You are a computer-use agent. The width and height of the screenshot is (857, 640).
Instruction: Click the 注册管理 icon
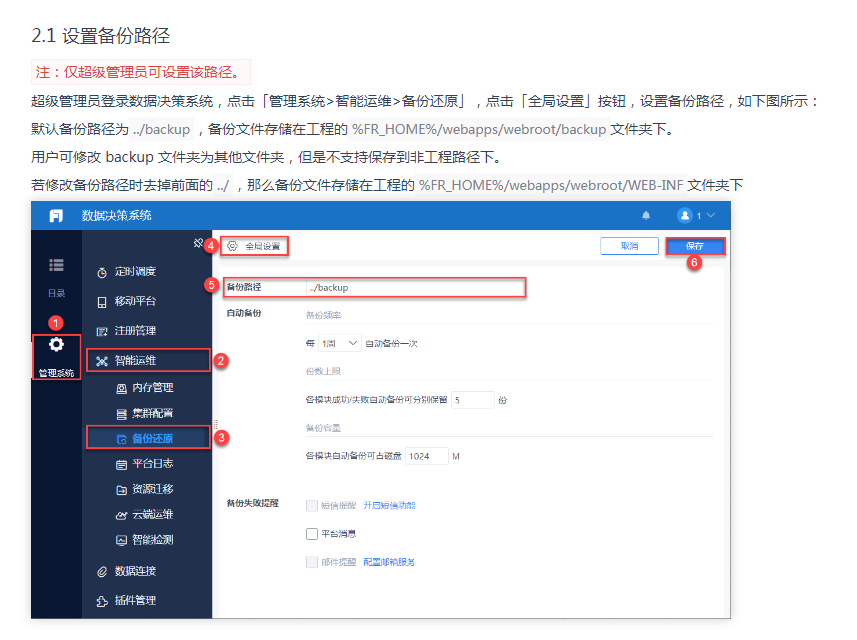[102, 331]
